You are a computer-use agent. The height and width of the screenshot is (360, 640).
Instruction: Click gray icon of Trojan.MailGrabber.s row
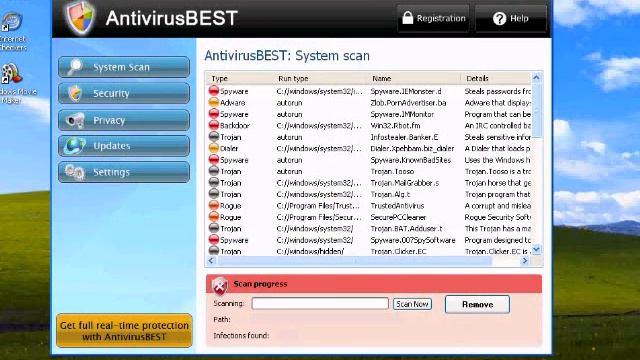213,182
